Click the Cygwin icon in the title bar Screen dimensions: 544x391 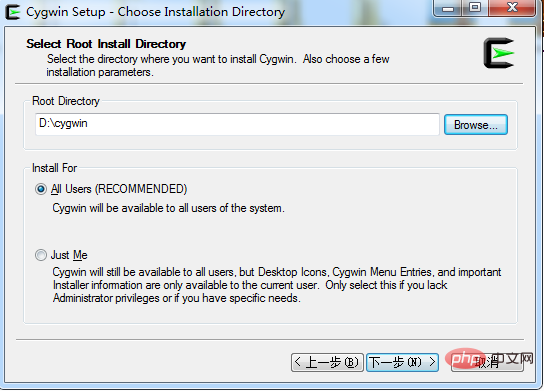[x=12, y=12]
